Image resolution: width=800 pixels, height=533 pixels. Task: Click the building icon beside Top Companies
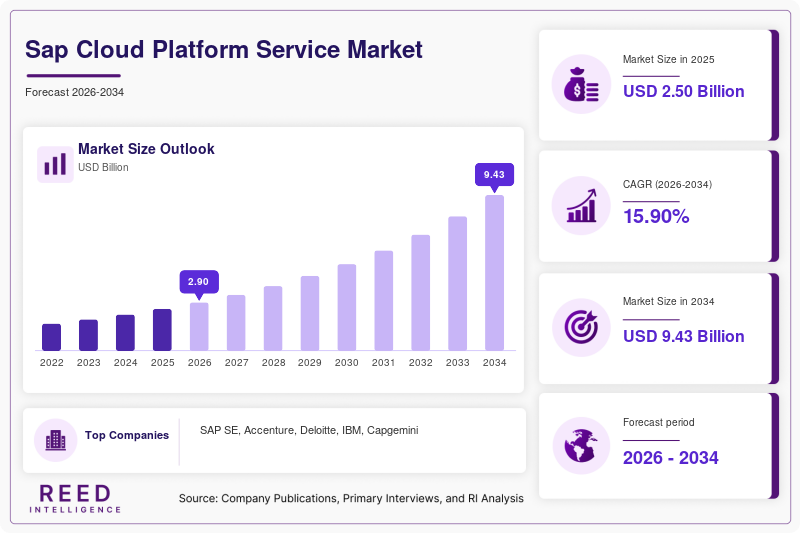[56, 440]
